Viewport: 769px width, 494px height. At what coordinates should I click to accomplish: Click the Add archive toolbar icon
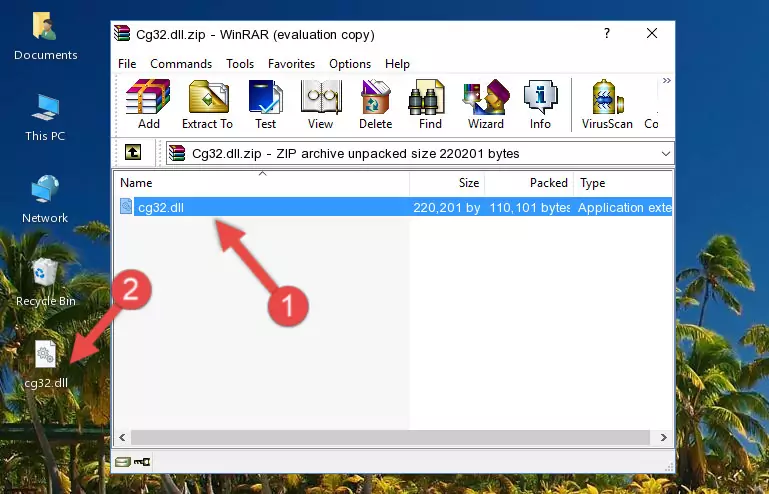pos(149,104)
